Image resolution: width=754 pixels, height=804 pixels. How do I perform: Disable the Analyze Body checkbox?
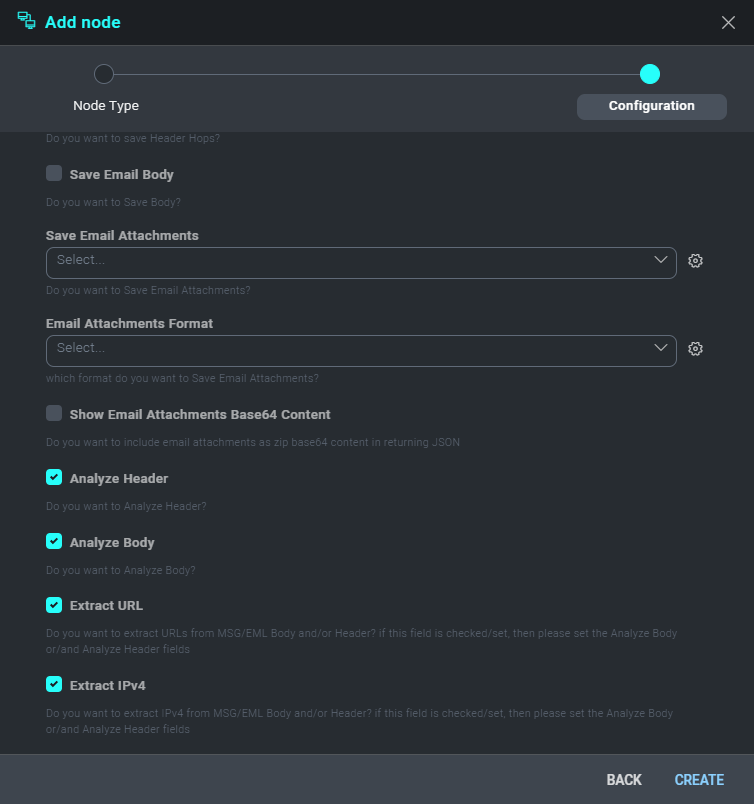tap(54, 542)
